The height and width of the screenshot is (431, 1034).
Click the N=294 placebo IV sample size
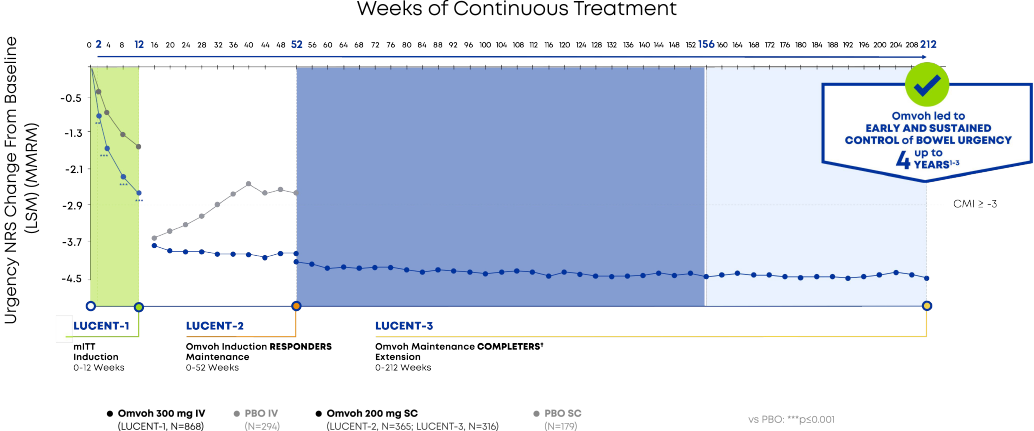[x=263, y=426]
